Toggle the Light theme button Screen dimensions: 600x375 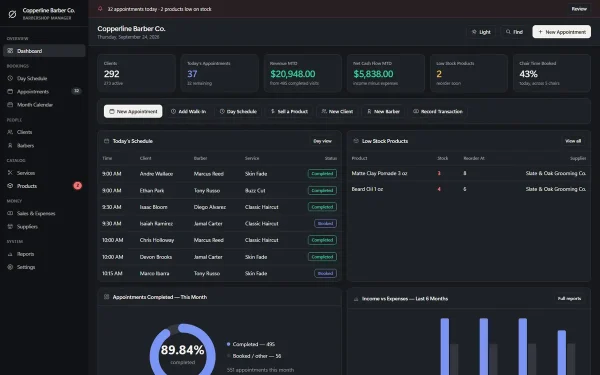[481, 32]
